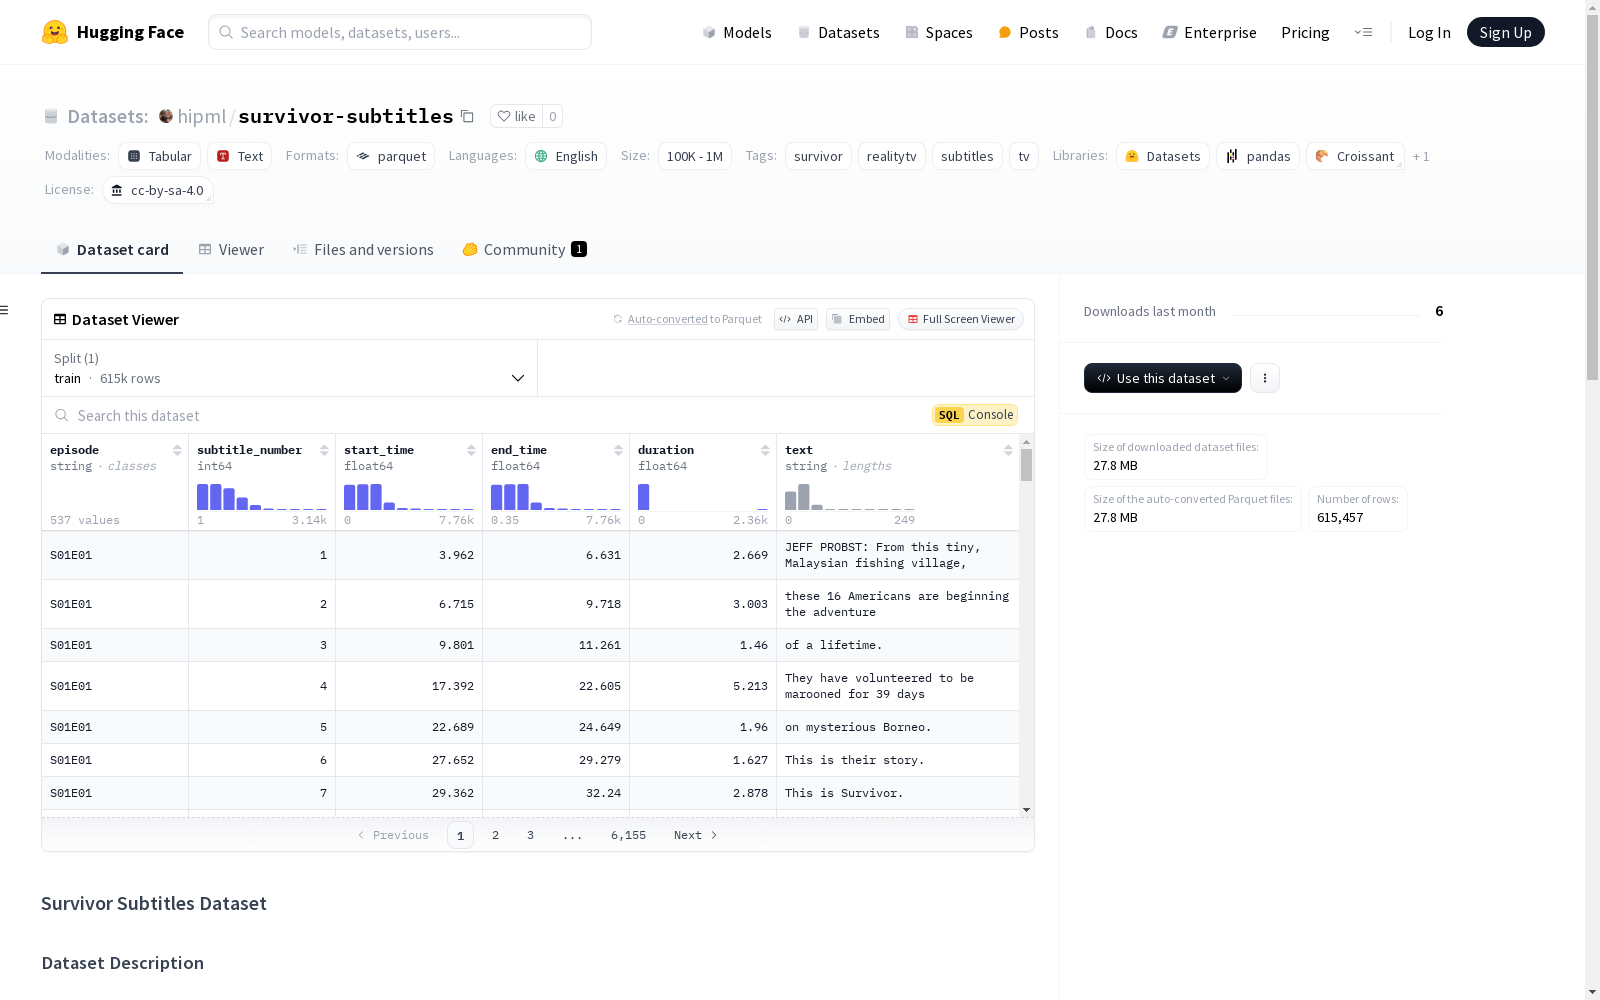Copy dataset name with the copy icon
Image resolution: width=1600 pixels, height=1000 pixels.
(467, 116)
